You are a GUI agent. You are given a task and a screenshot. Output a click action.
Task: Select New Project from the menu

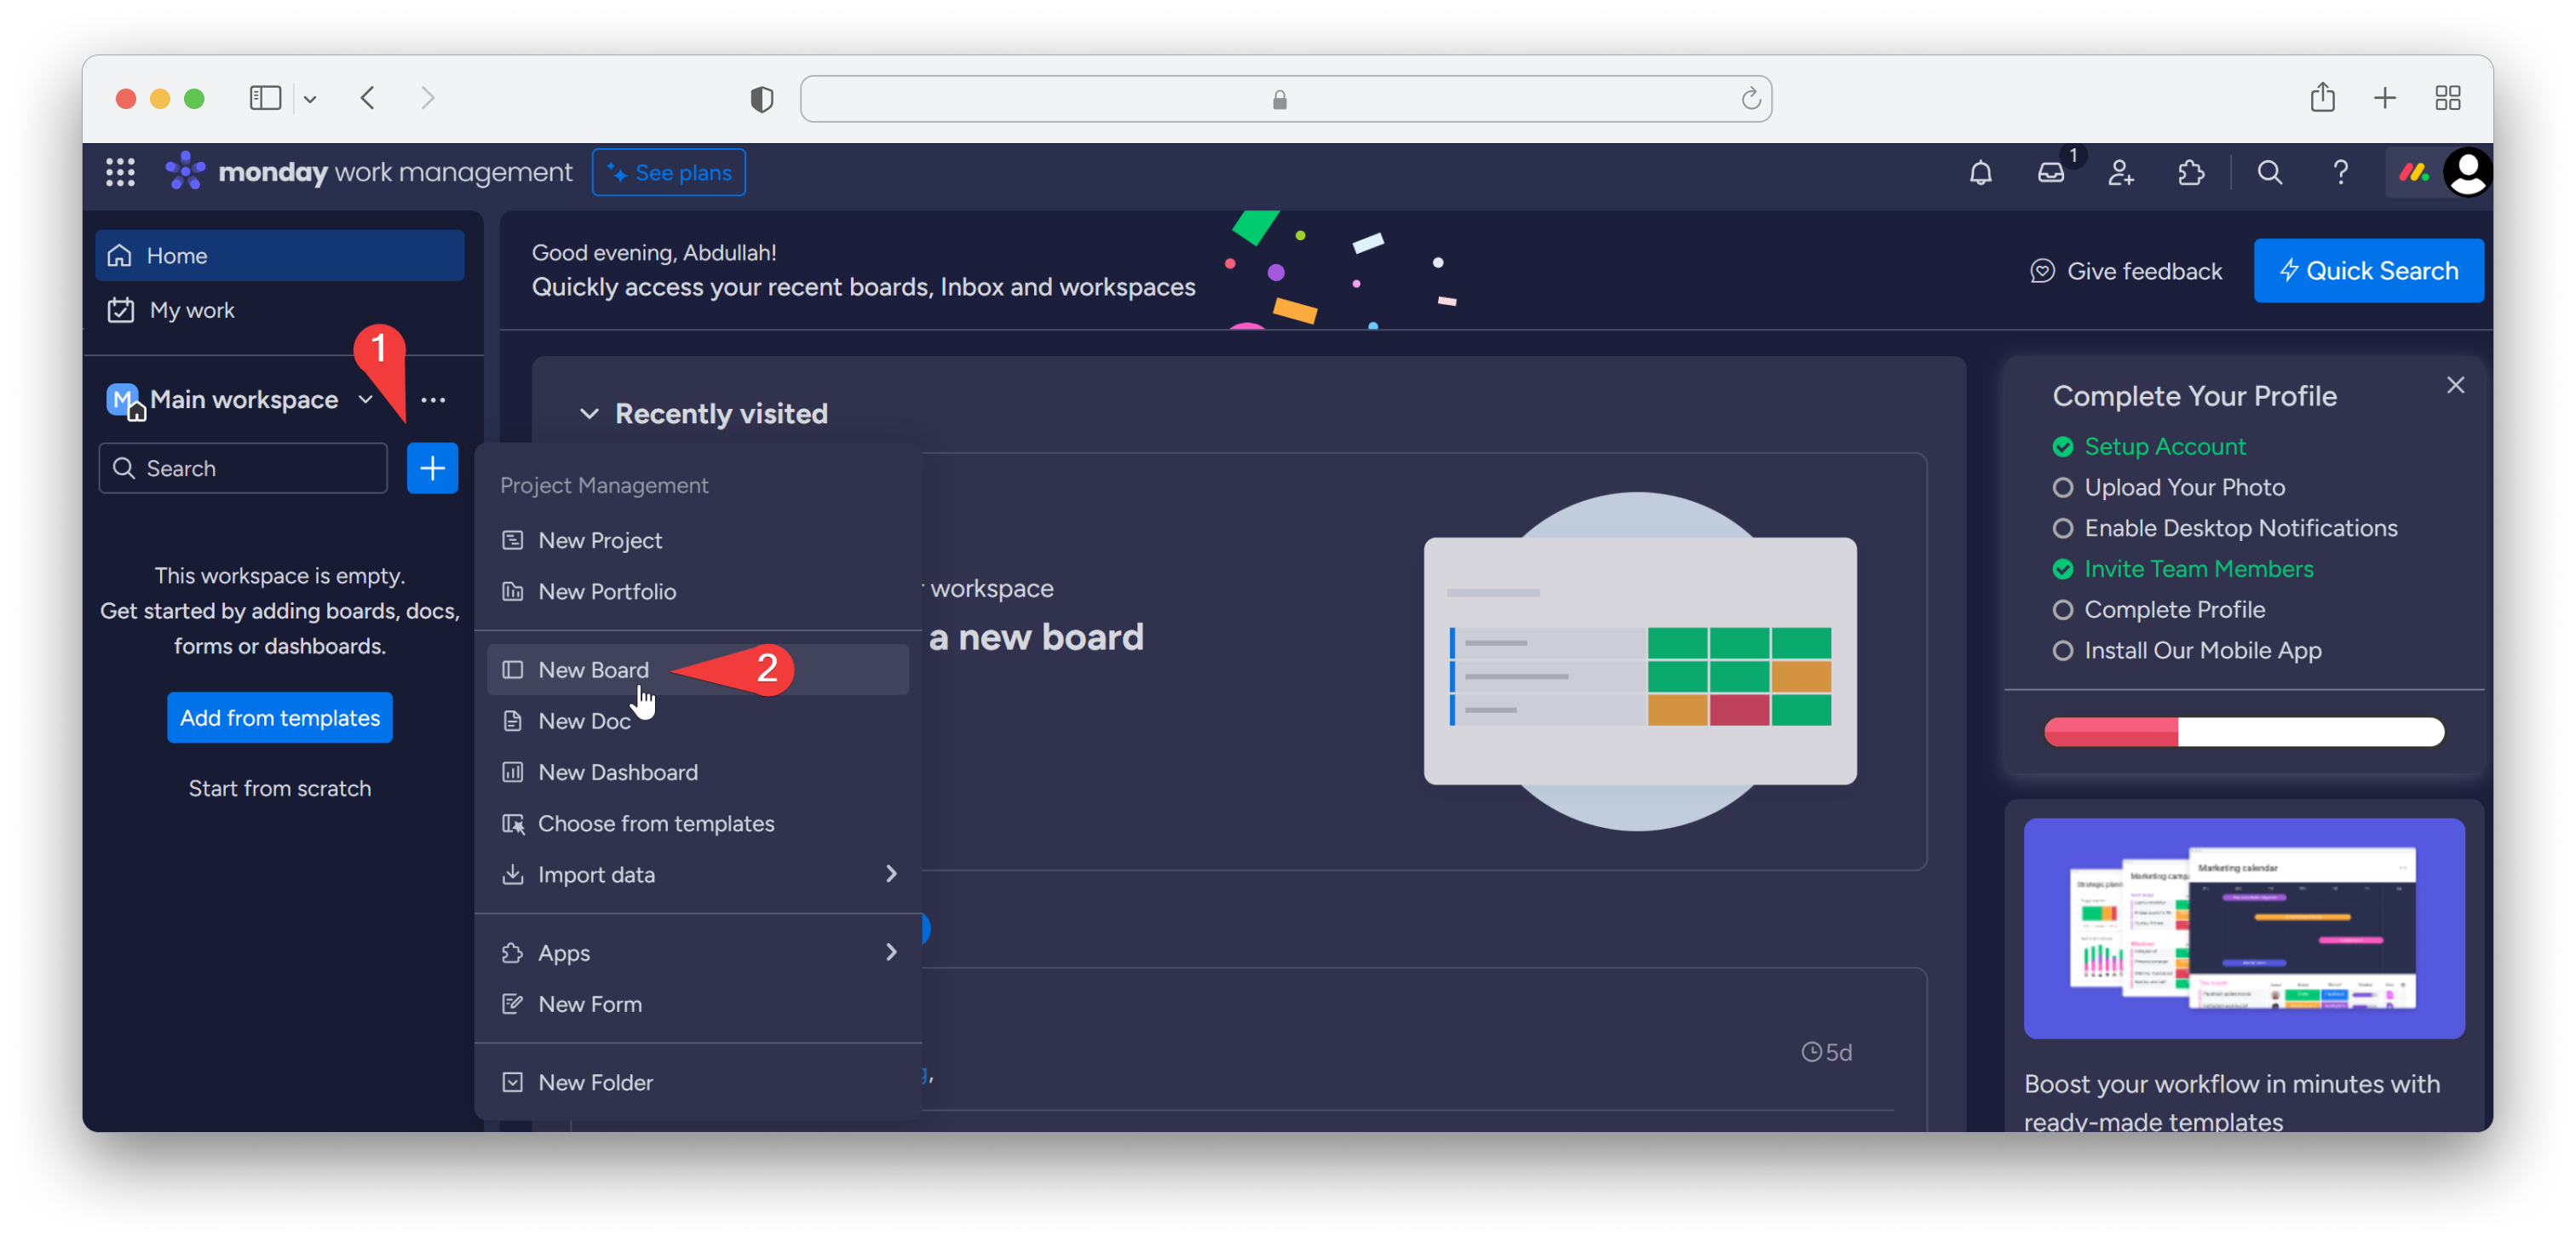(x=697, y=540)
